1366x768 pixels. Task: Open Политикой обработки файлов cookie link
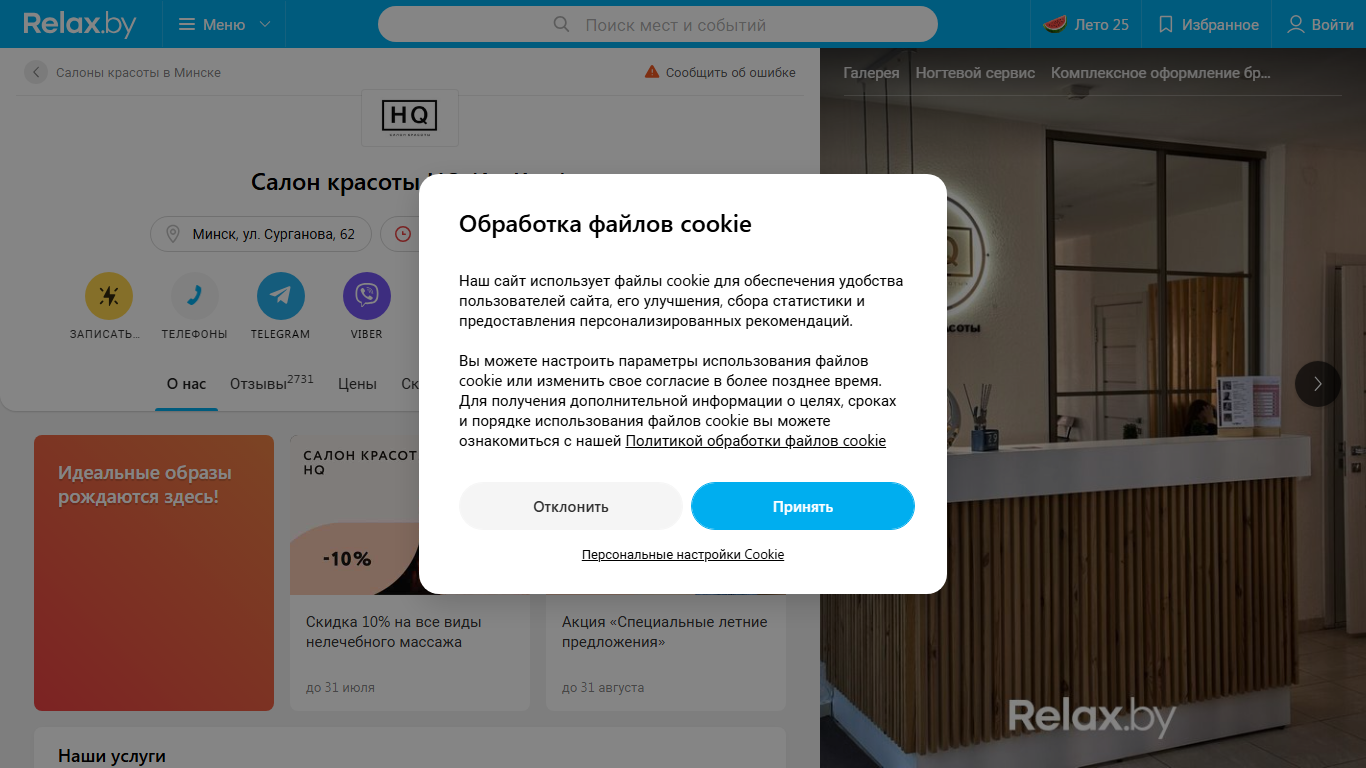point(756,441)
